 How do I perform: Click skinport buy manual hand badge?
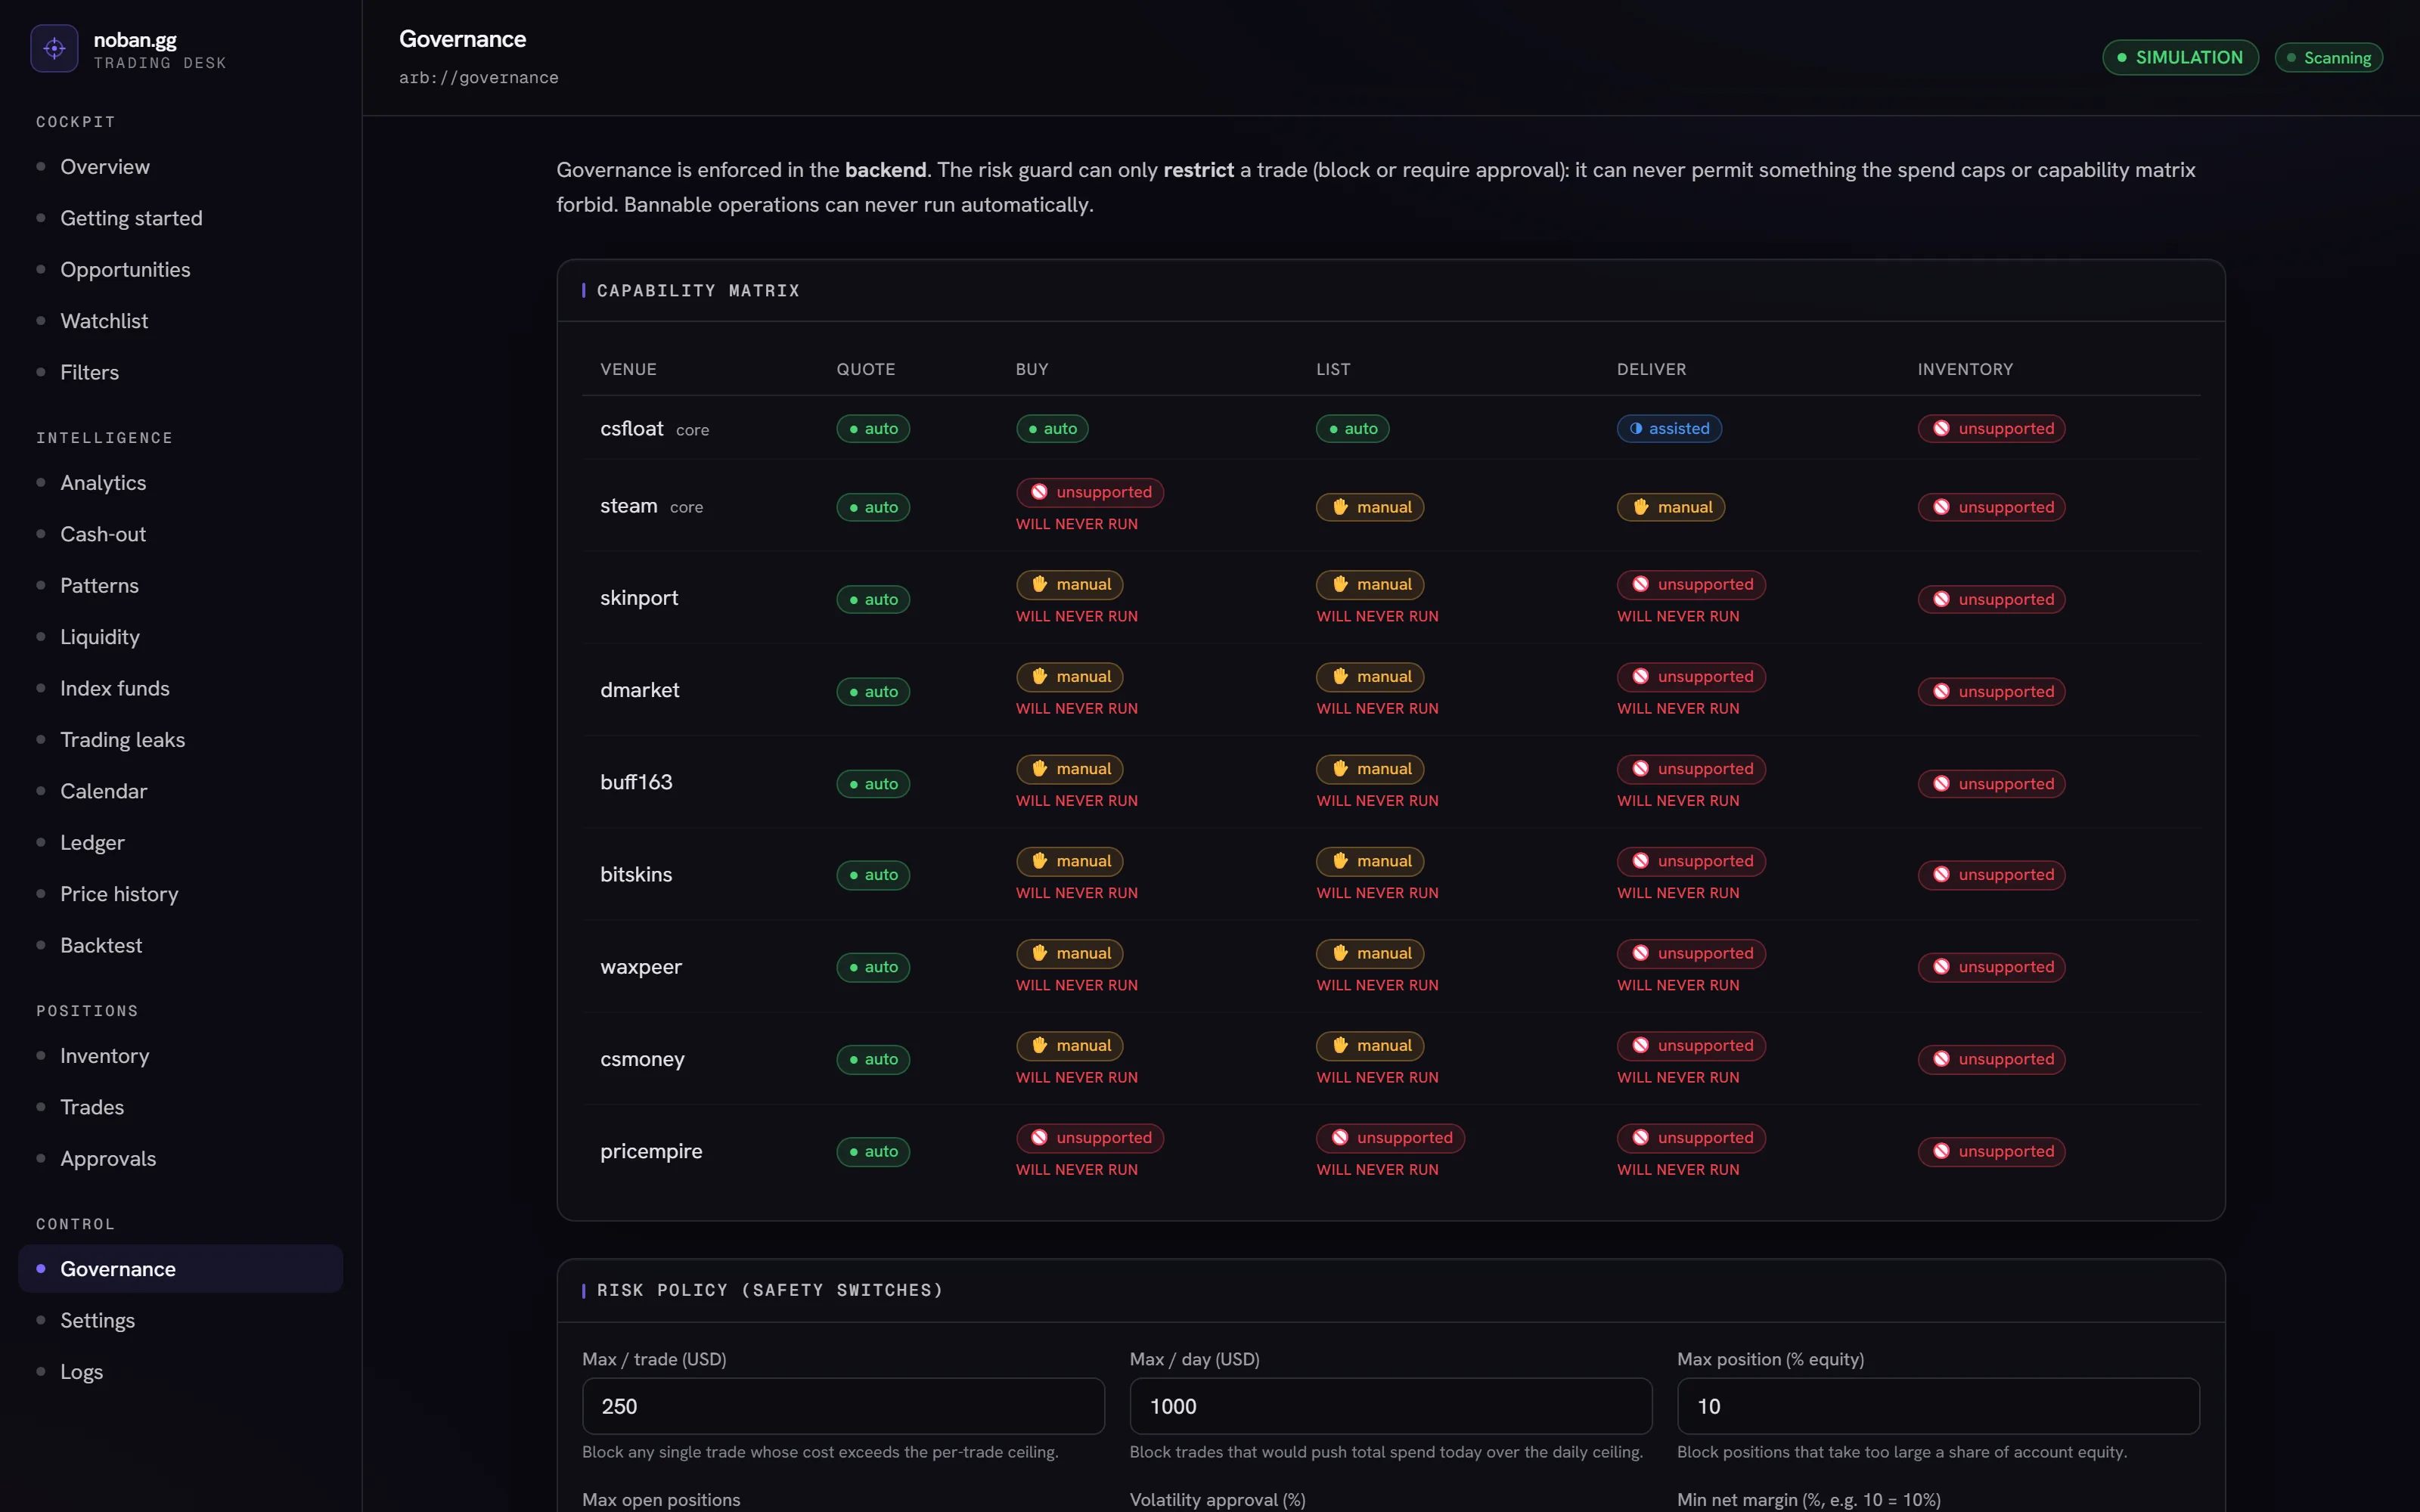click(x=1069, y=584)
